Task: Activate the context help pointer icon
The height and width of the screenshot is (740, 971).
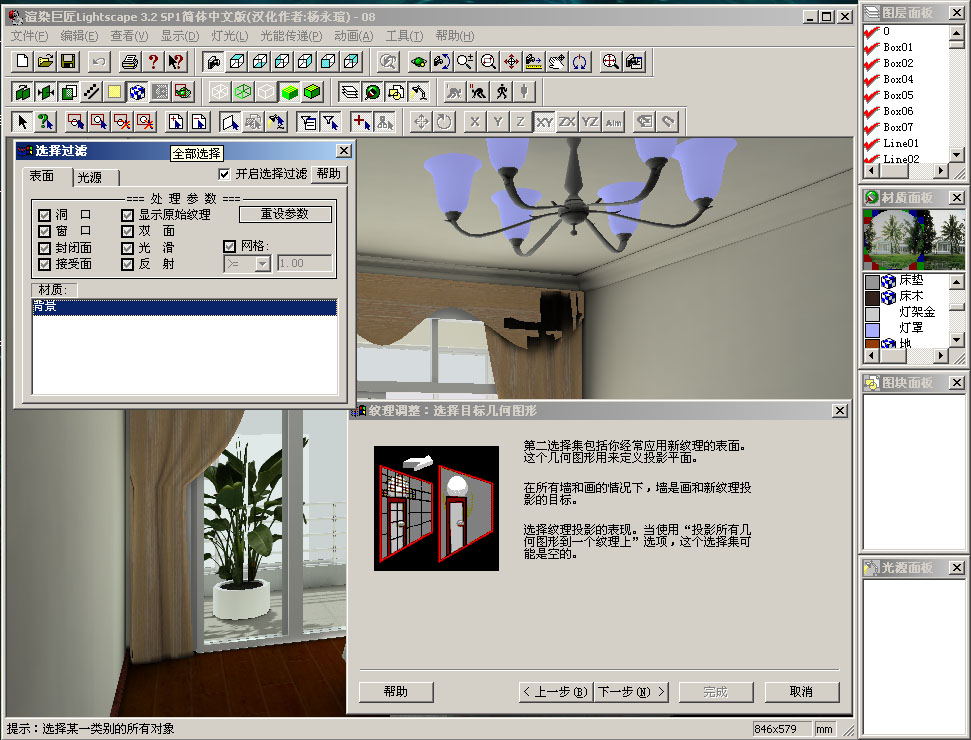Action: (176, 61)
